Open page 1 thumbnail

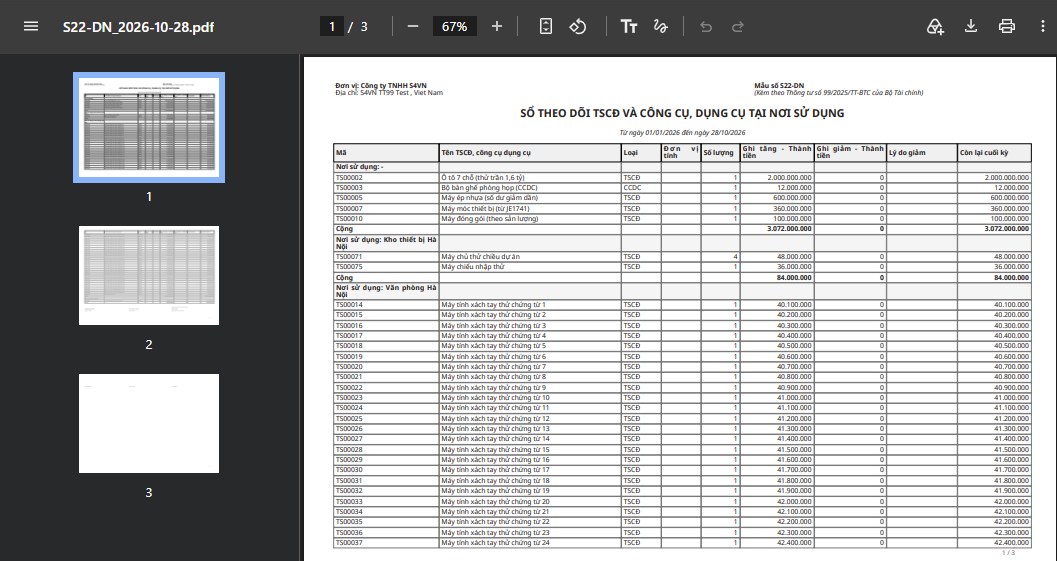[x=149, y=127]
